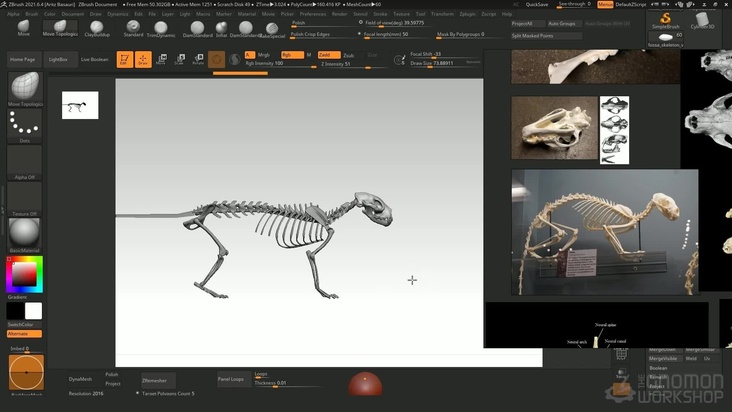Open the Render menu
Viewport: 732px width, 412px height.
(x=339, y=14)
